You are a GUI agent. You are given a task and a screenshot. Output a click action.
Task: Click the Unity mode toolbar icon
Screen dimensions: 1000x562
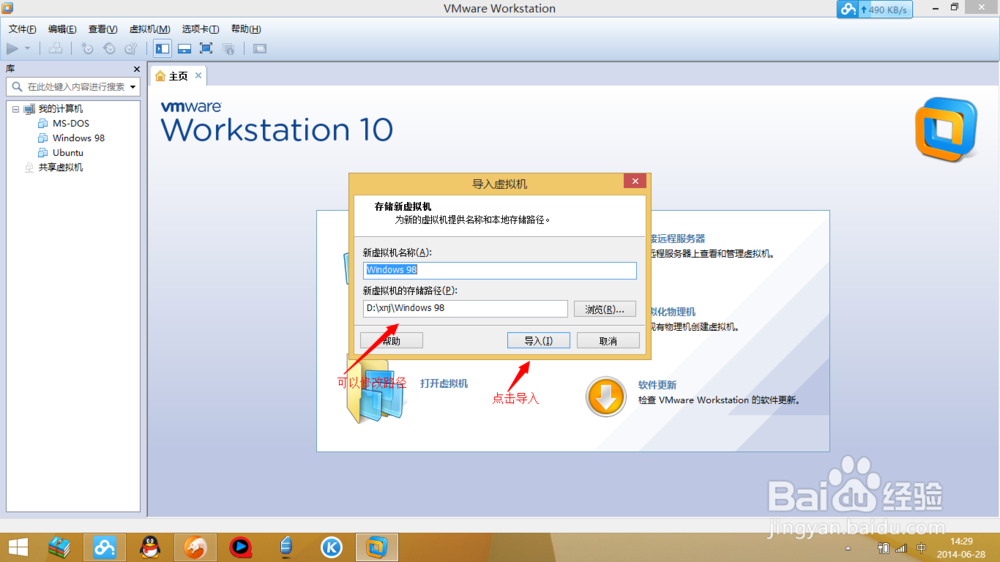tap(228, 48)
